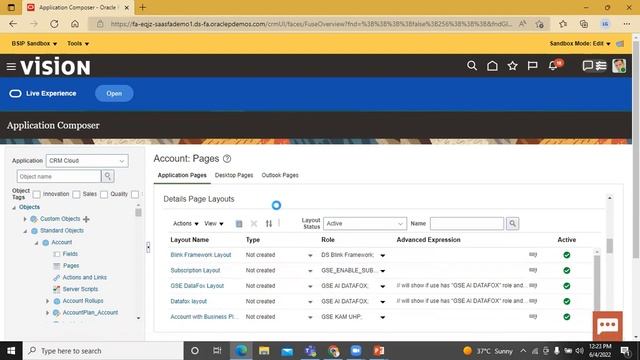
Task: Collapse the Standard Objects tree node
Action: point(25,231)
